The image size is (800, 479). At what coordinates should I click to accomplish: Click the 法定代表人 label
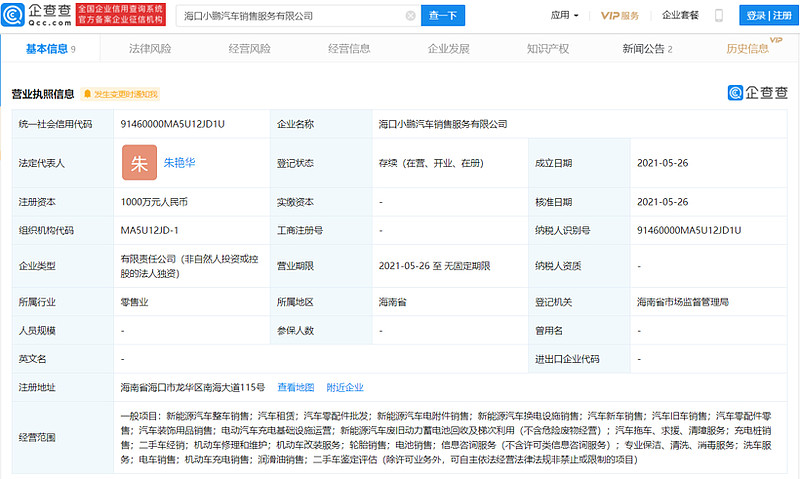(x=41, y=163)
